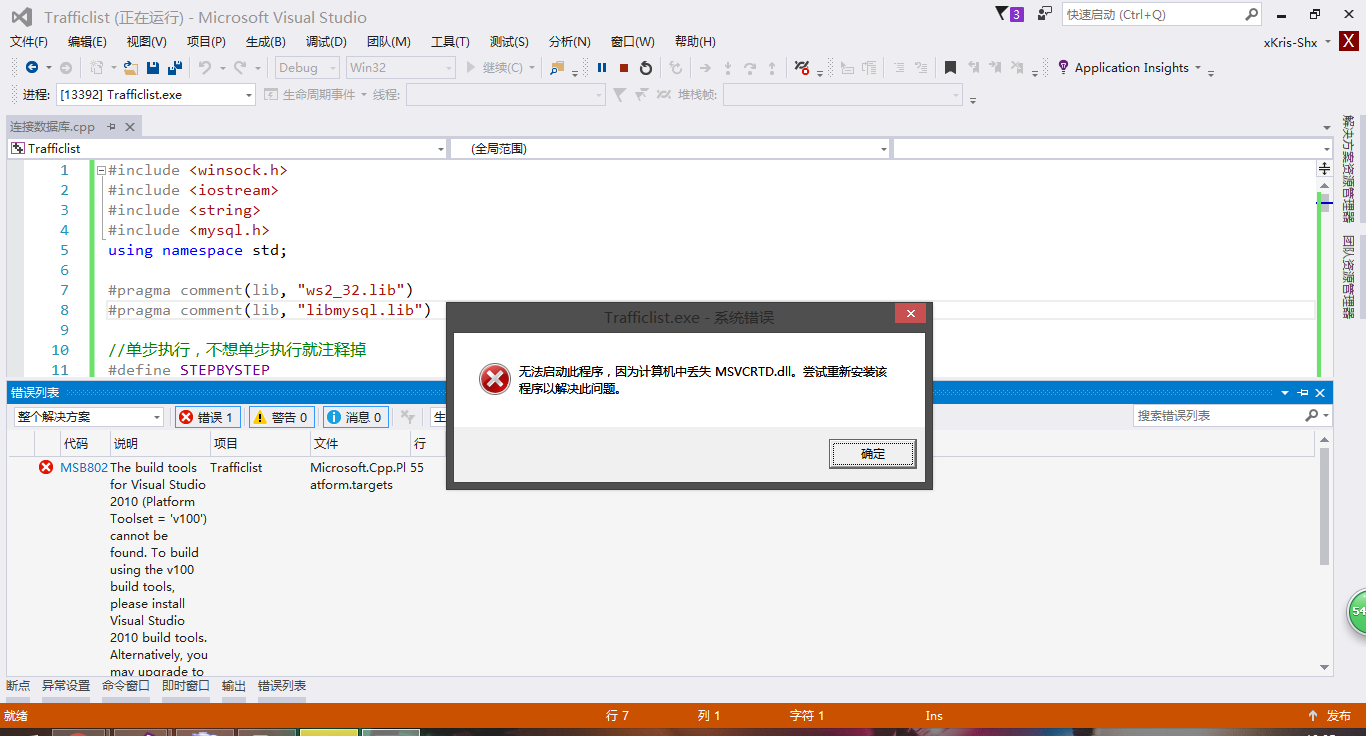Click the Send Feedback icon

[1045, 14]
